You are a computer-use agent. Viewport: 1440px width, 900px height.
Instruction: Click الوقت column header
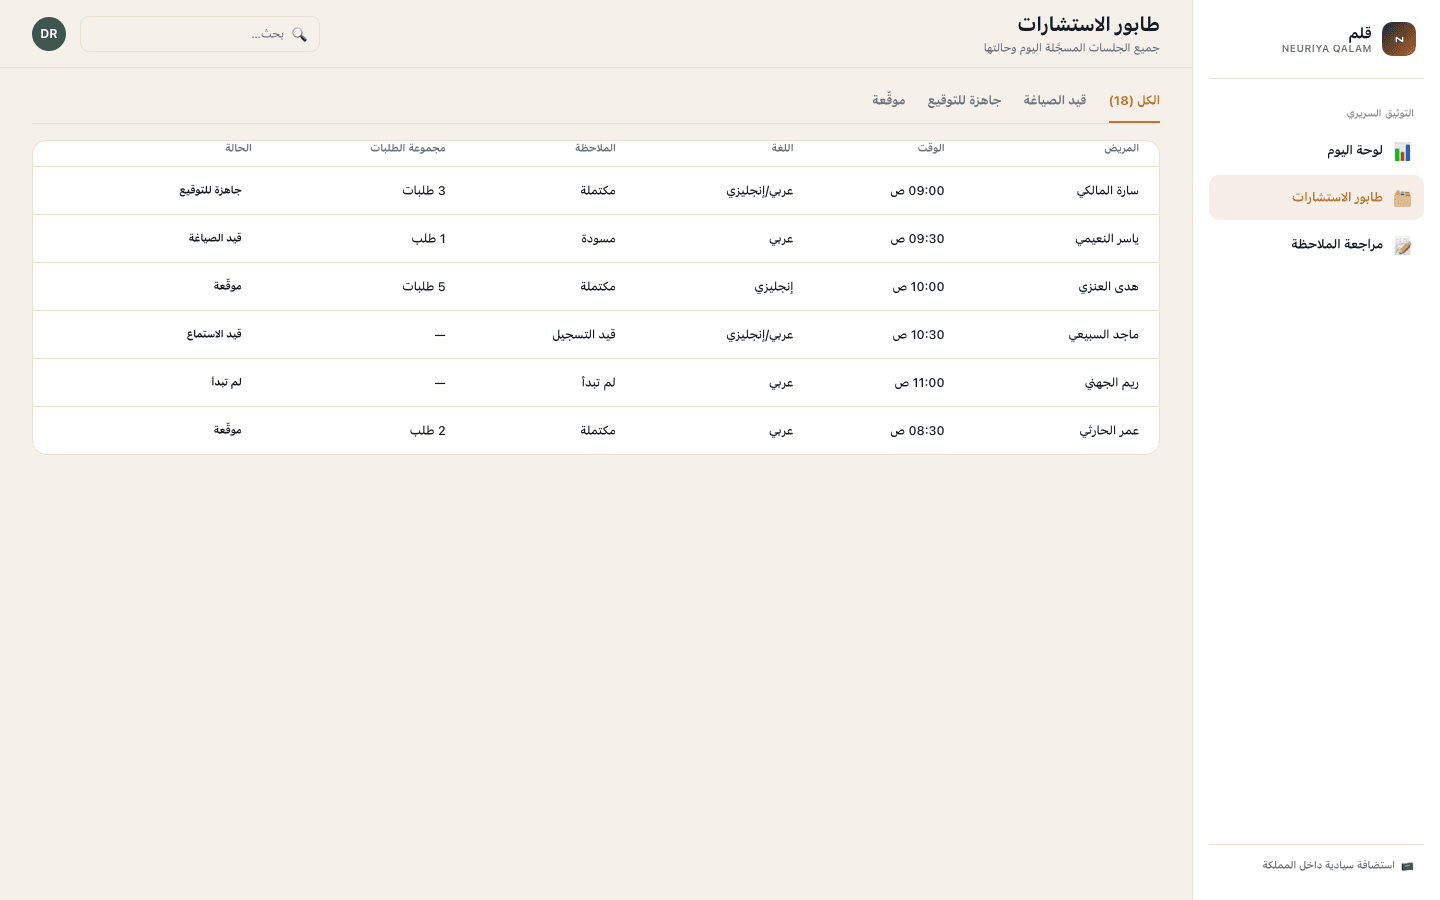tap(931, 148)
